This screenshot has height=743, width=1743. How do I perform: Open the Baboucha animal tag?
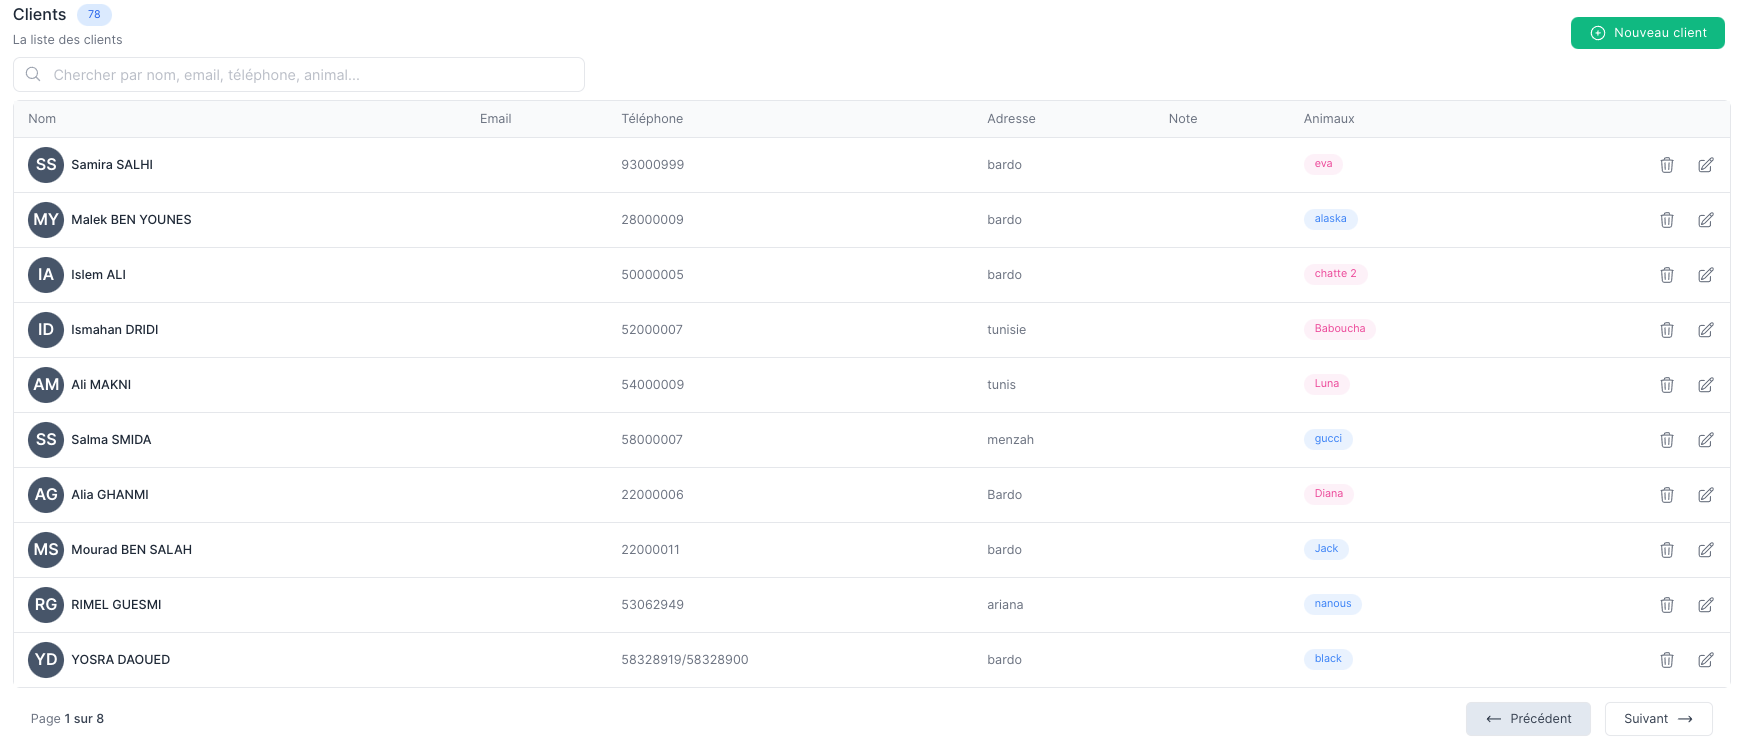coord(1339,329)
